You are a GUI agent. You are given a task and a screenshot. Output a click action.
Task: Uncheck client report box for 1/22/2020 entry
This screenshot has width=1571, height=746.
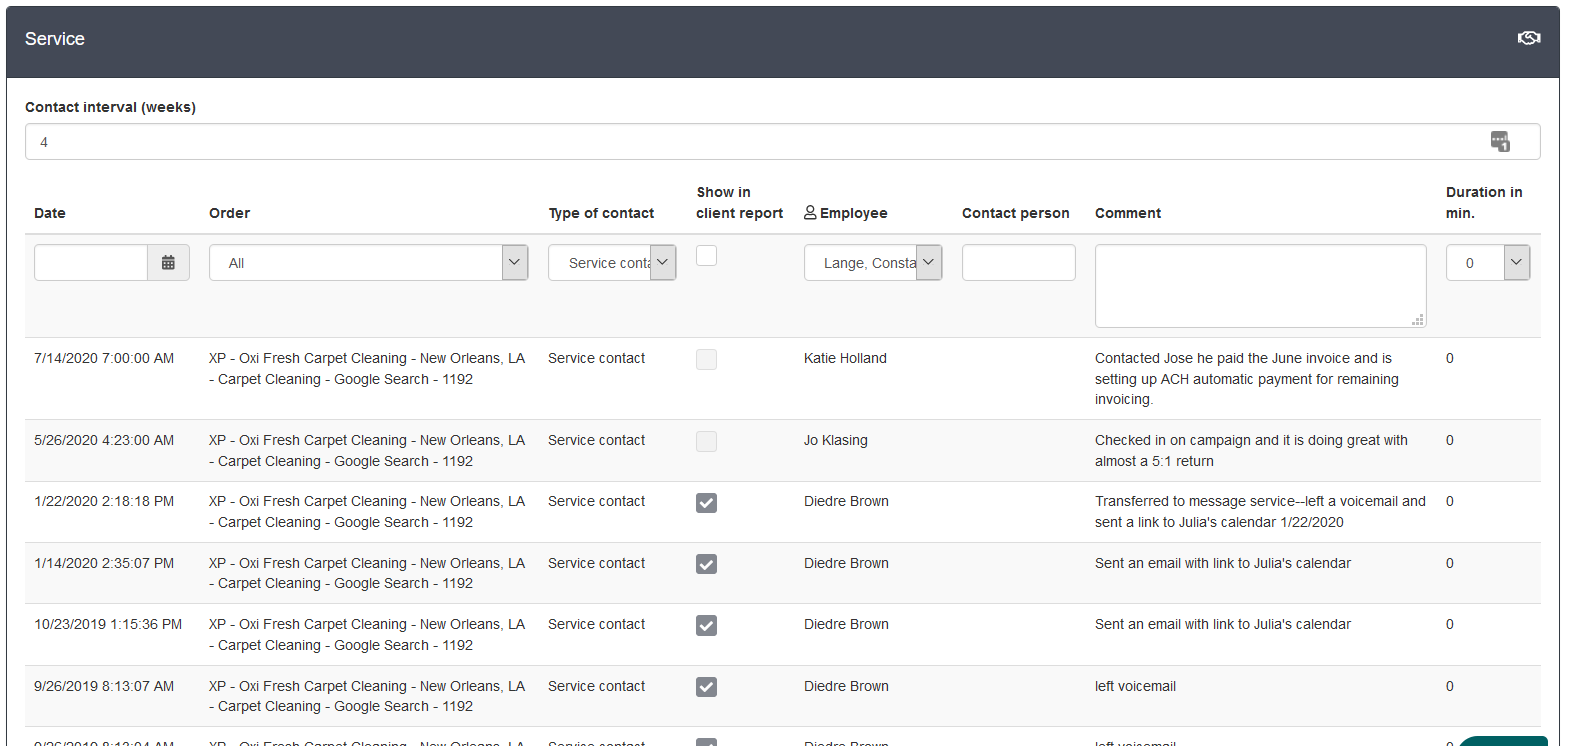pyautogui.click(x=706, y=503)
